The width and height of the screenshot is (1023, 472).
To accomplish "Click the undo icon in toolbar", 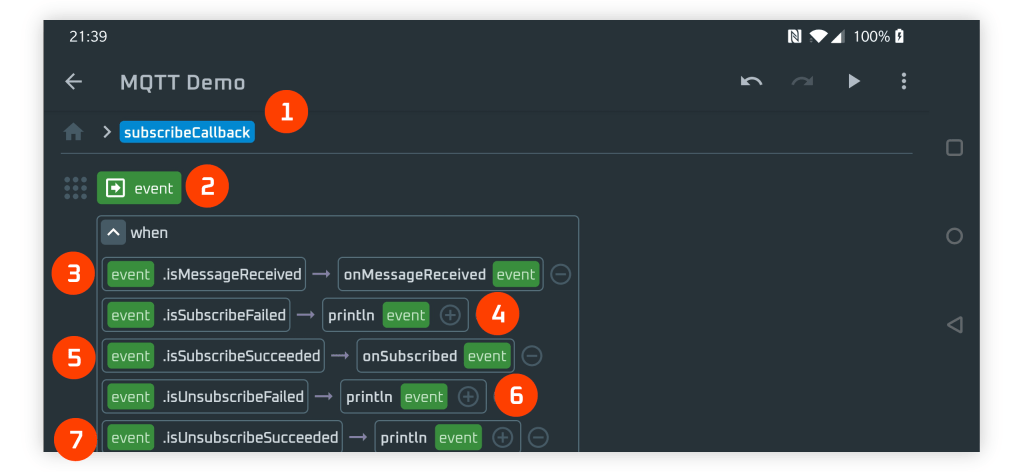I will point(751,82).
